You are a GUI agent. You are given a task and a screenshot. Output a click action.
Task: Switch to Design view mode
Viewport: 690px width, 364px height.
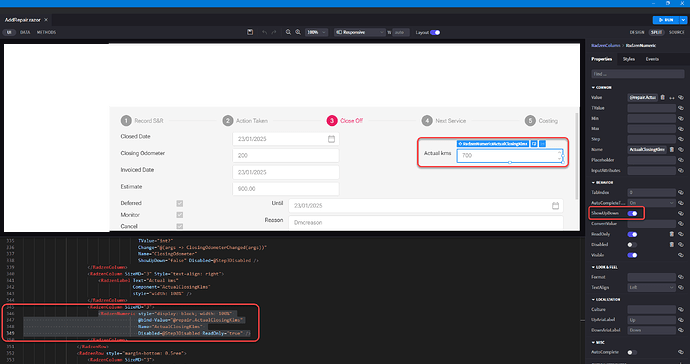[x=637, y=32]
